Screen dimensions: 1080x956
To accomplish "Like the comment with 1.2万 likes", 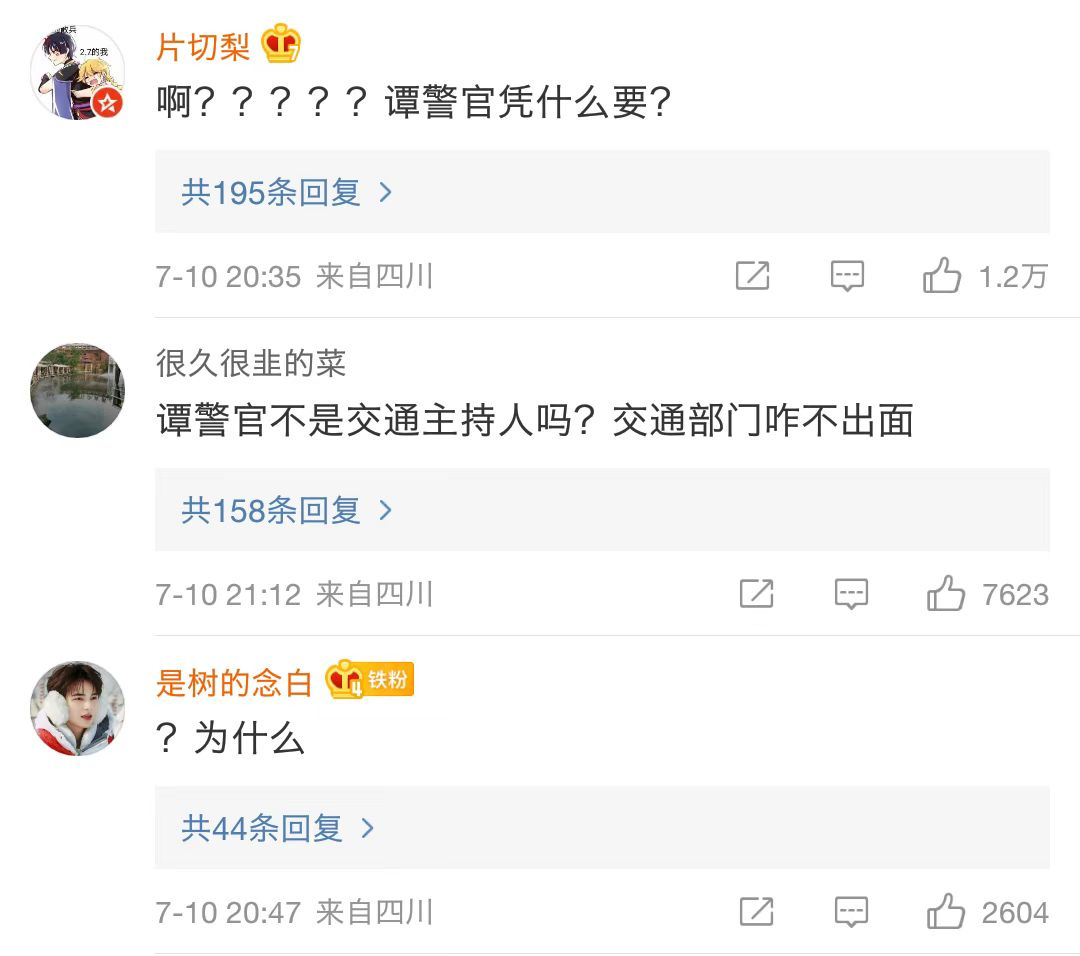I will click(942, 275).
